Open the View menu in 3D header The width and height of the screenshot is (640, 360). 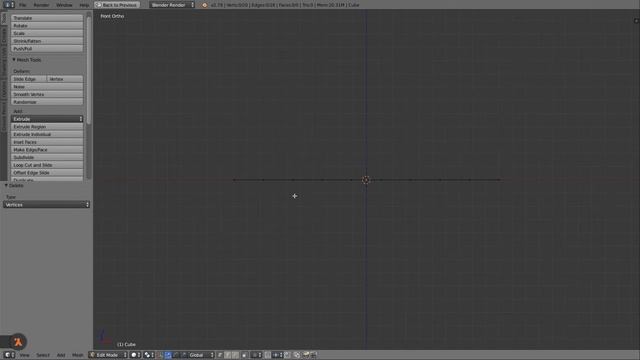(x=24, y=355)
